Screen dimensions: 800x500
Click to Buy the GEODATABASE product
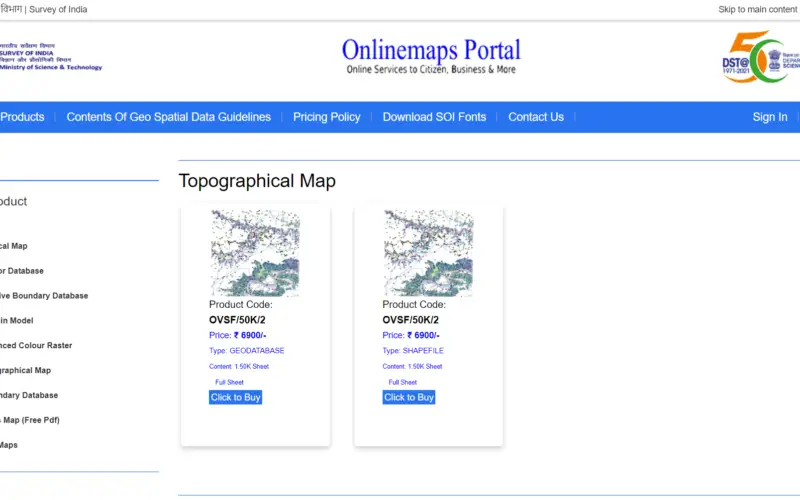235,397
